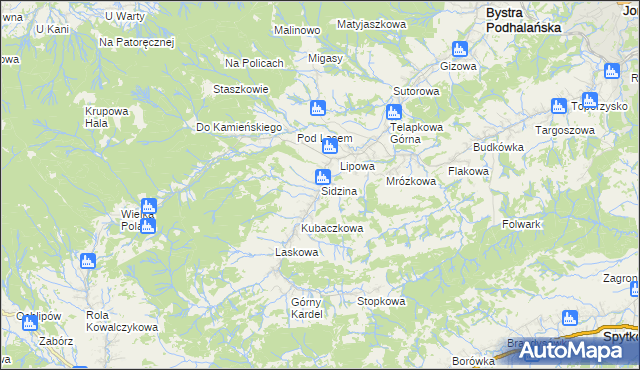Image resolution: width=640 pixels, height=370 pixels.
Task: Click the factory icon next to Sidzina
Action: click(322, 177)
